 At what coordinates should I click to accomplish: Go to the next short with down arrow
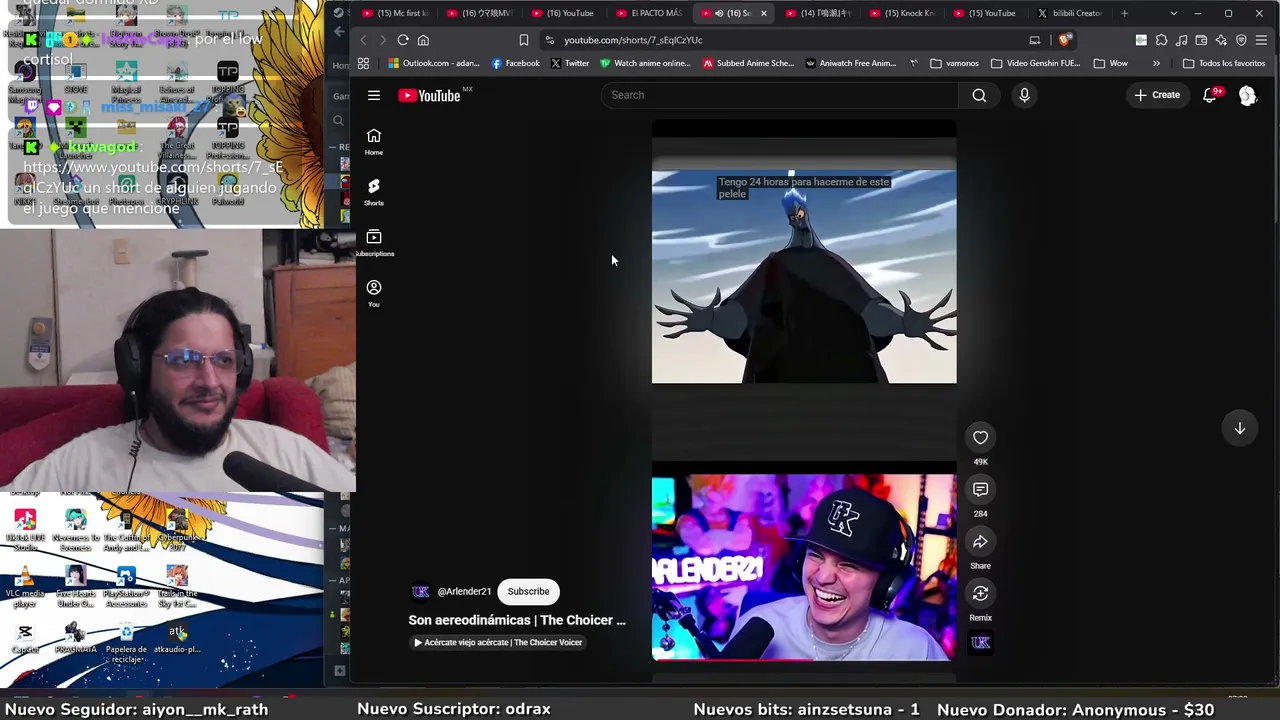[1239, 428]
